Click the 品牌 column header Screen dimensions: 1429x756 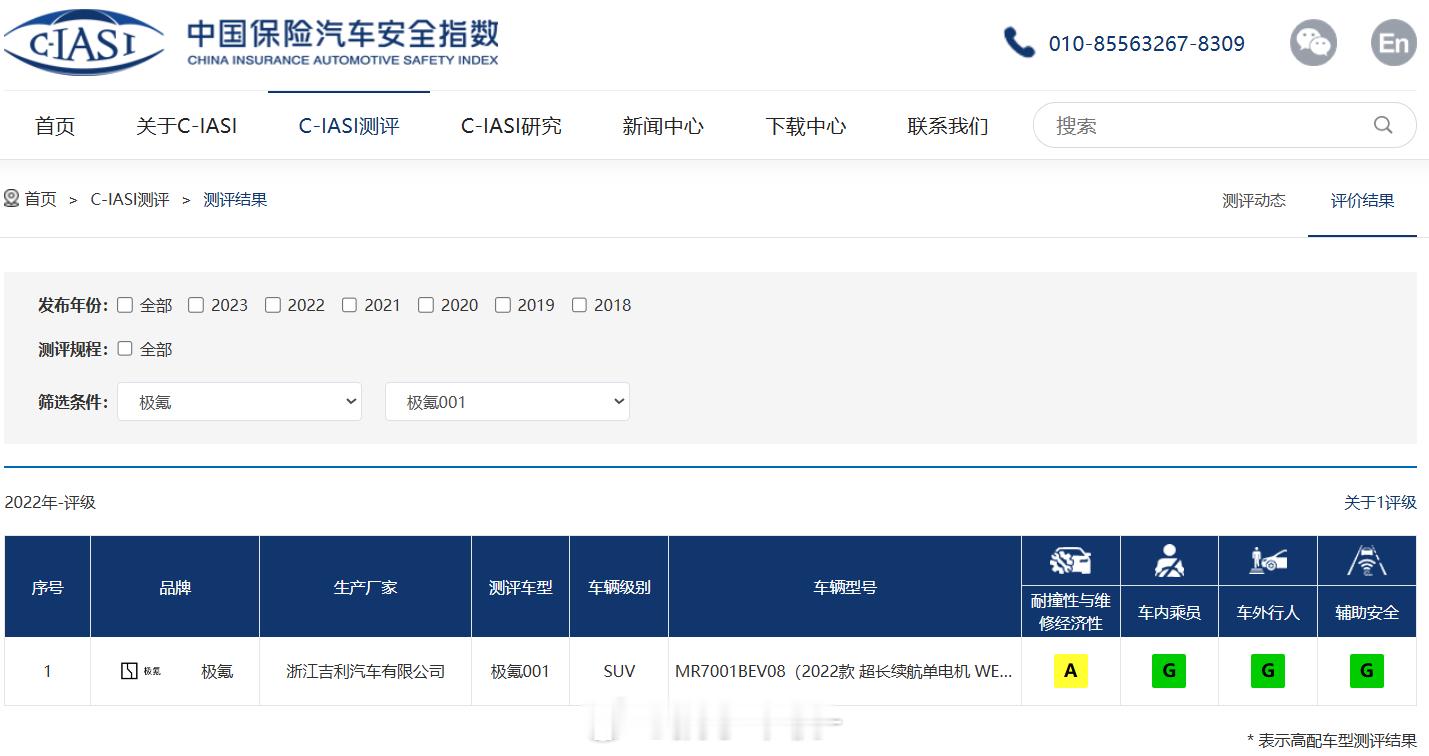[x=175, y=587]
